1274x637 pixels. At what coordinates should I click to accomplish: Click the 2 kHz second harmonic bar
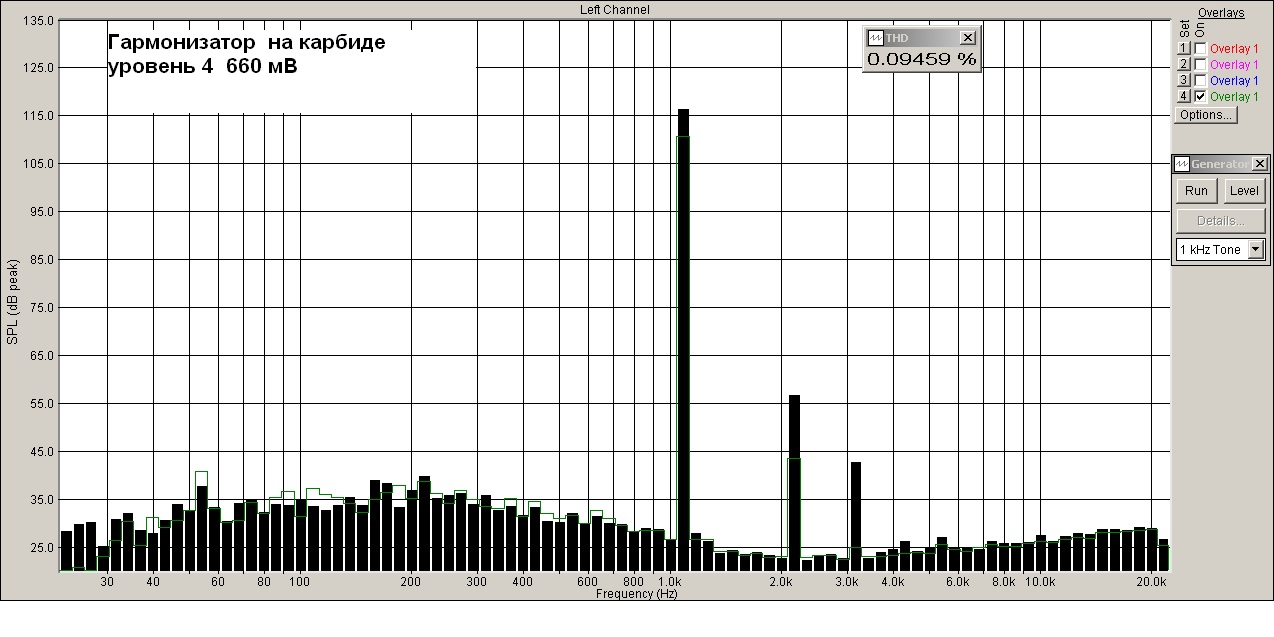point(794,483)
